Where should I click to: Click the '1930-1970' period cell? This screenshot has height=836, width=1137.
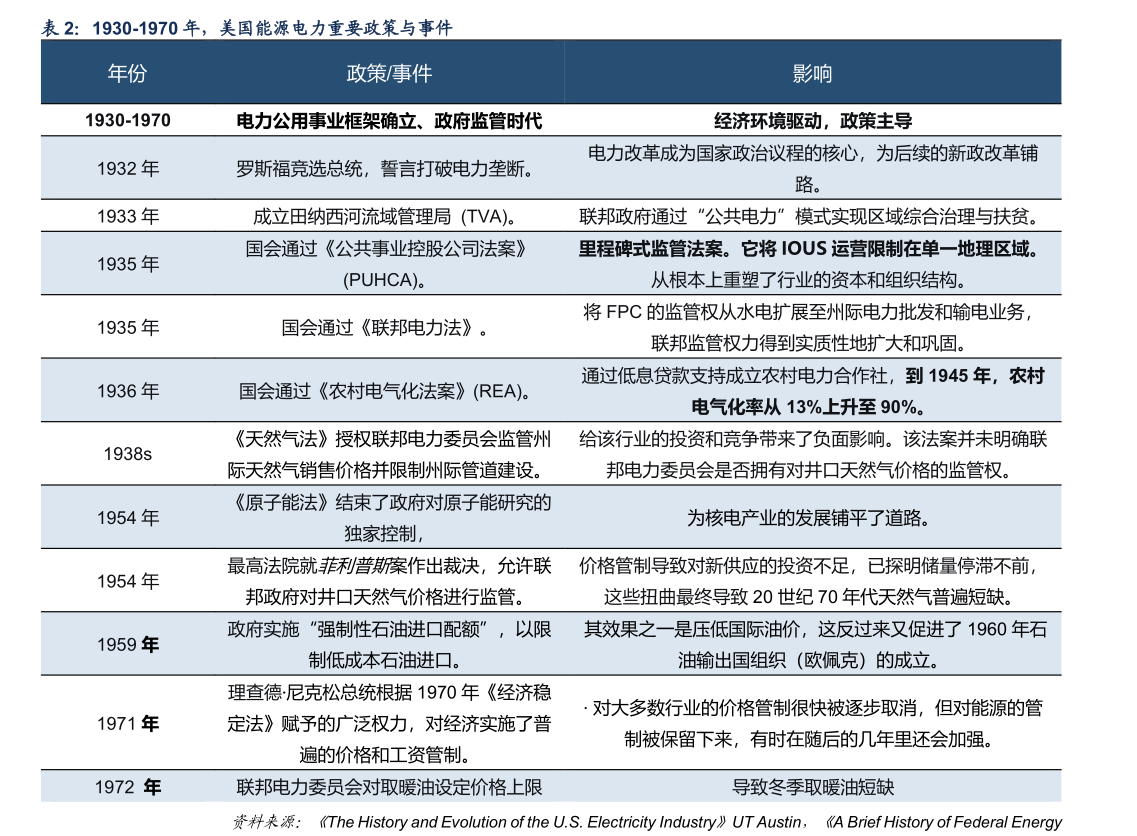tap(128, 120)
